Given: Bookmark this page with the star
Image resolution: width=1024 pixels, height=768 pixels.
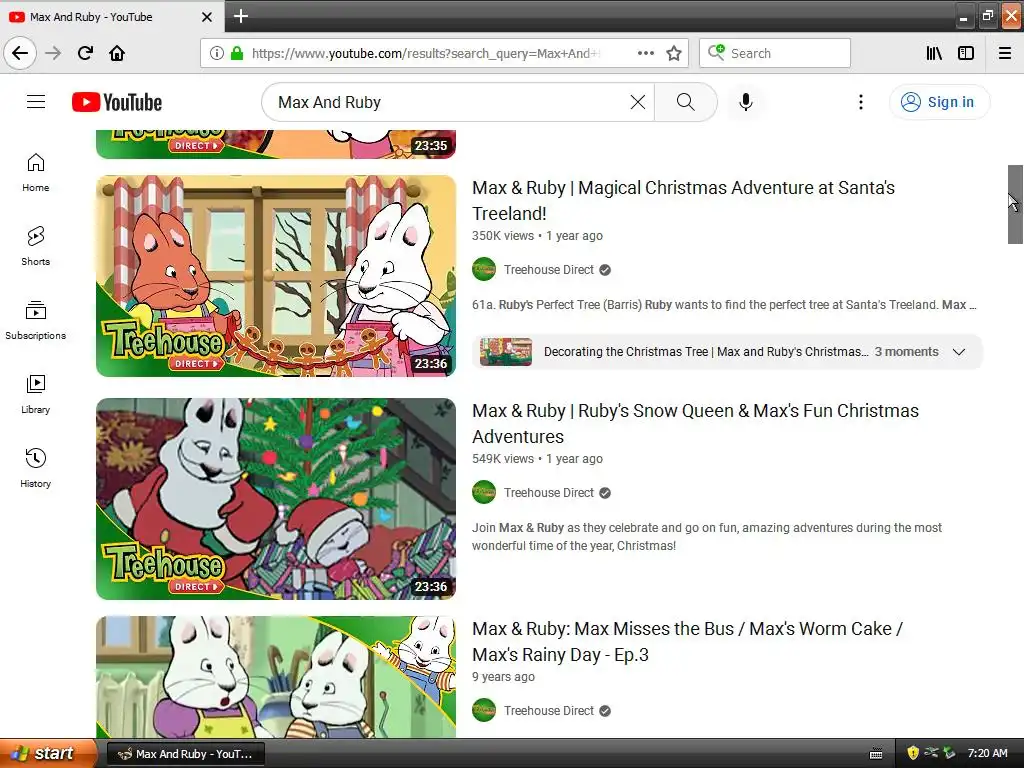Looking at the screenshot, I should coord(674,53).
